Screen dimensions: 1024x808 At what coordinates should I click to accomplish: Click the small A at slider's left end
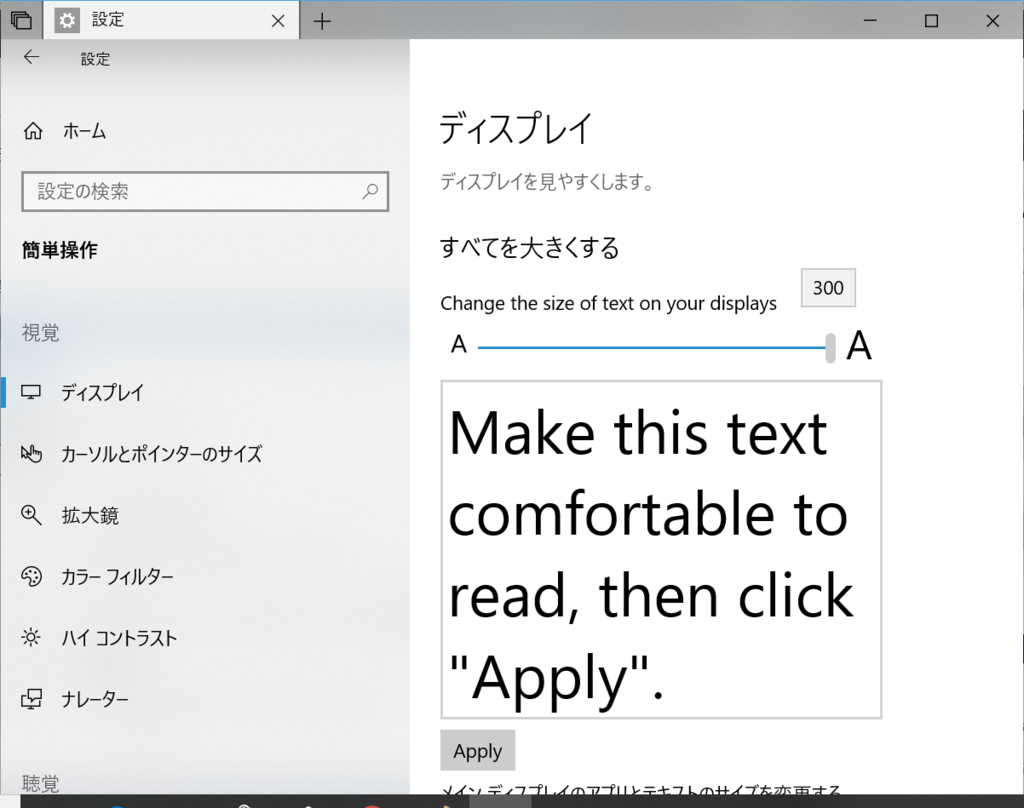coord(459,345)
